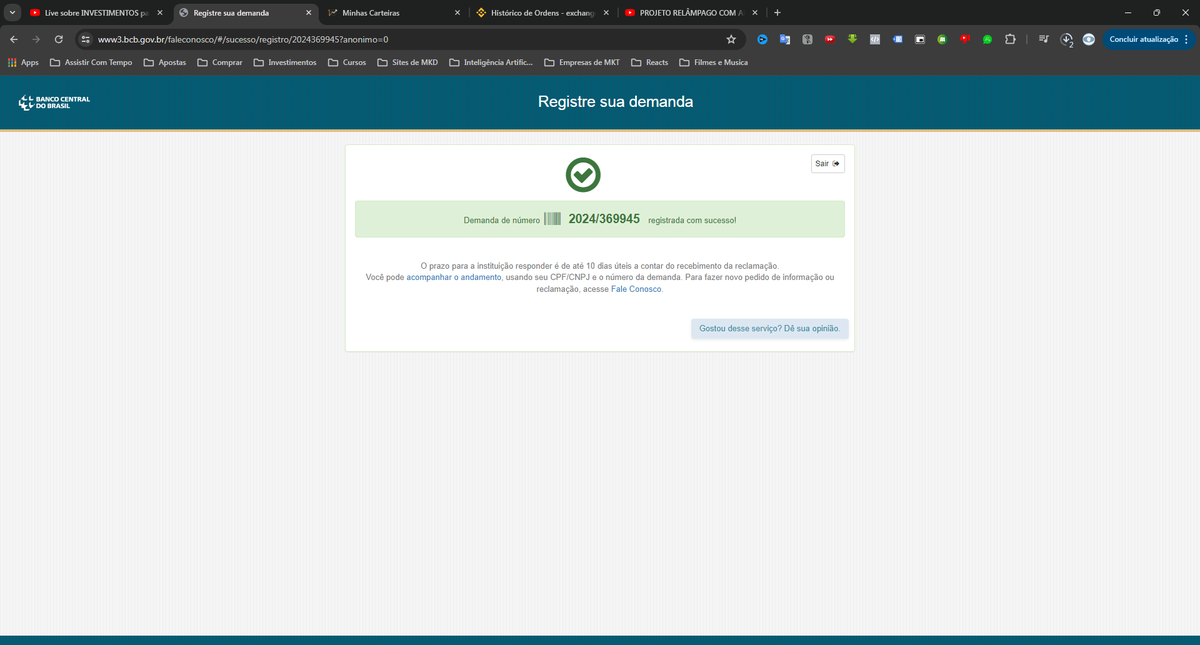Open the WhatsApp green extension icon
This screenshot has height=645, width=1200.
tap(987, 39)
